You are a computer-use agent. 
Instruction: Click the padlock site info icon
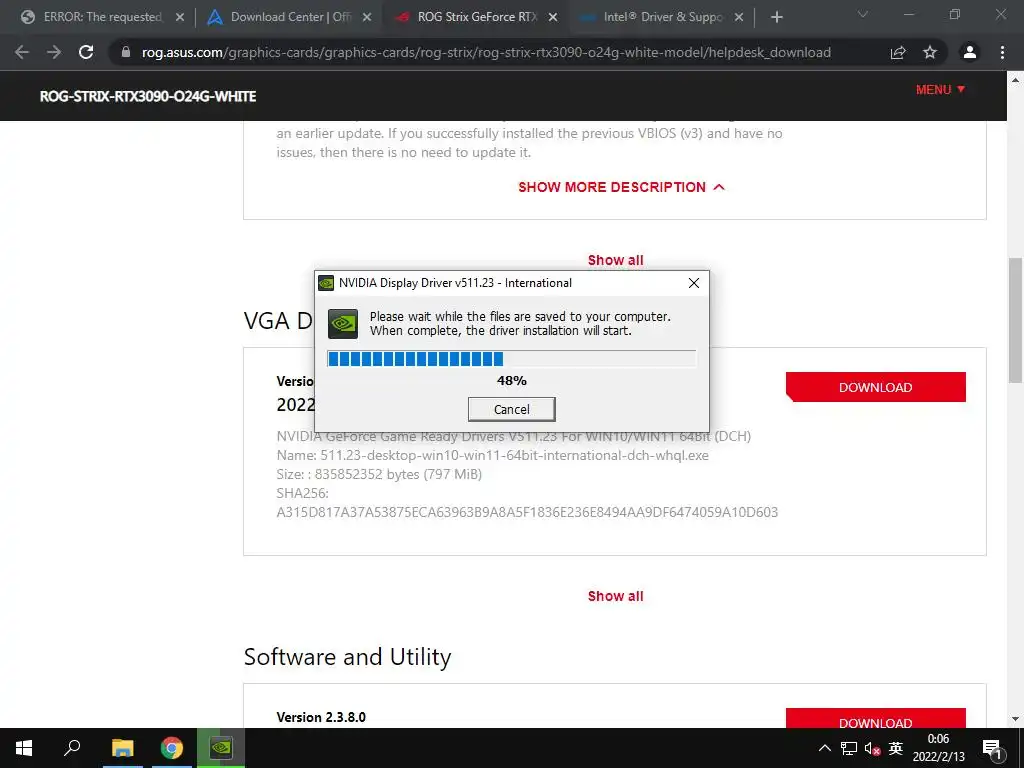(x=126, y=52)
